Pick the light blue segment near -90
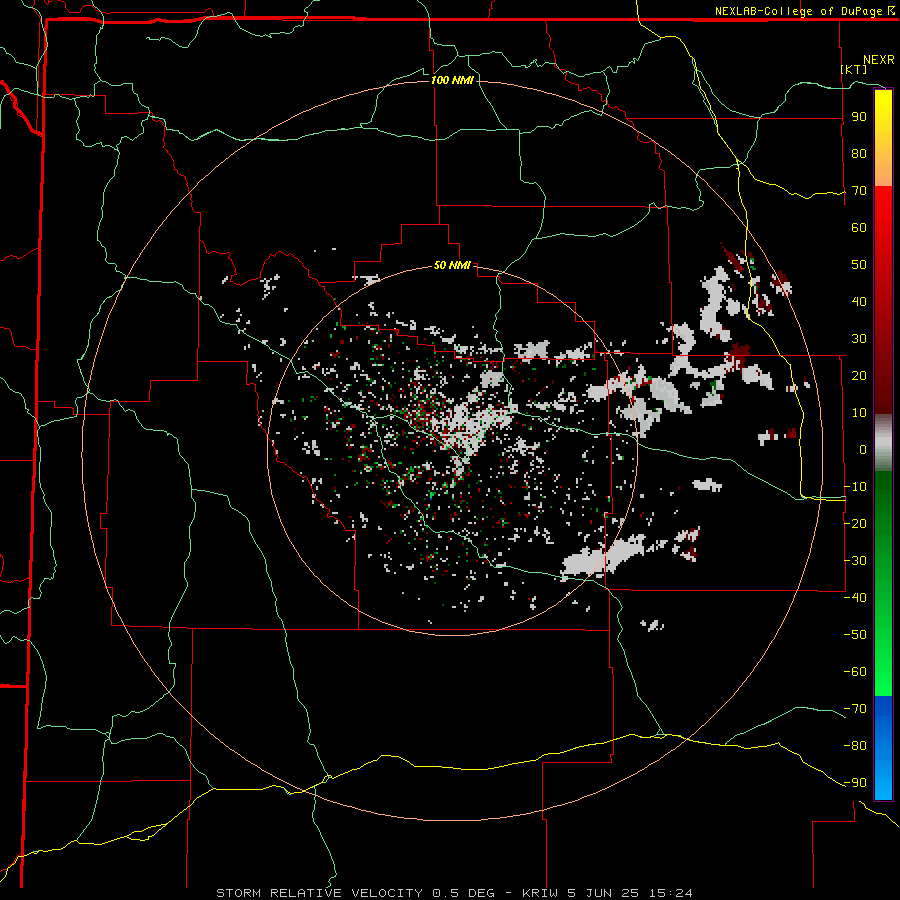The height and width of the screenshot is (900, 900). 883,783
